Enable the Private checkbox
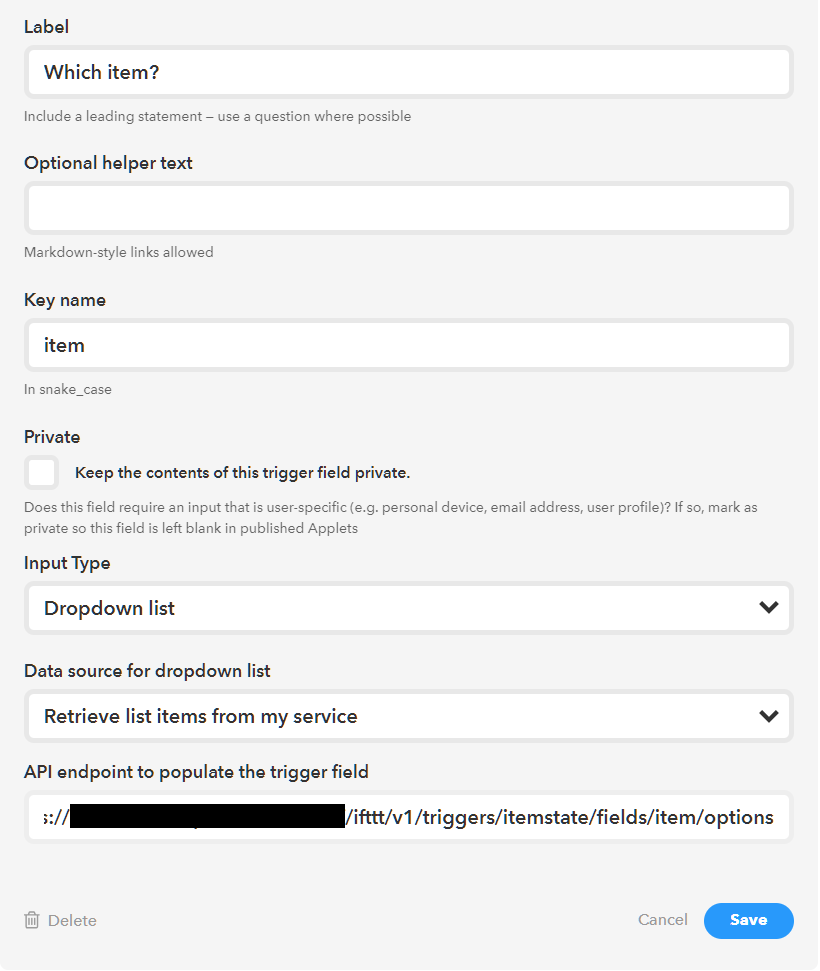Image resolution: width=820 pixels, height=971 pixels. tap(42, 472)
